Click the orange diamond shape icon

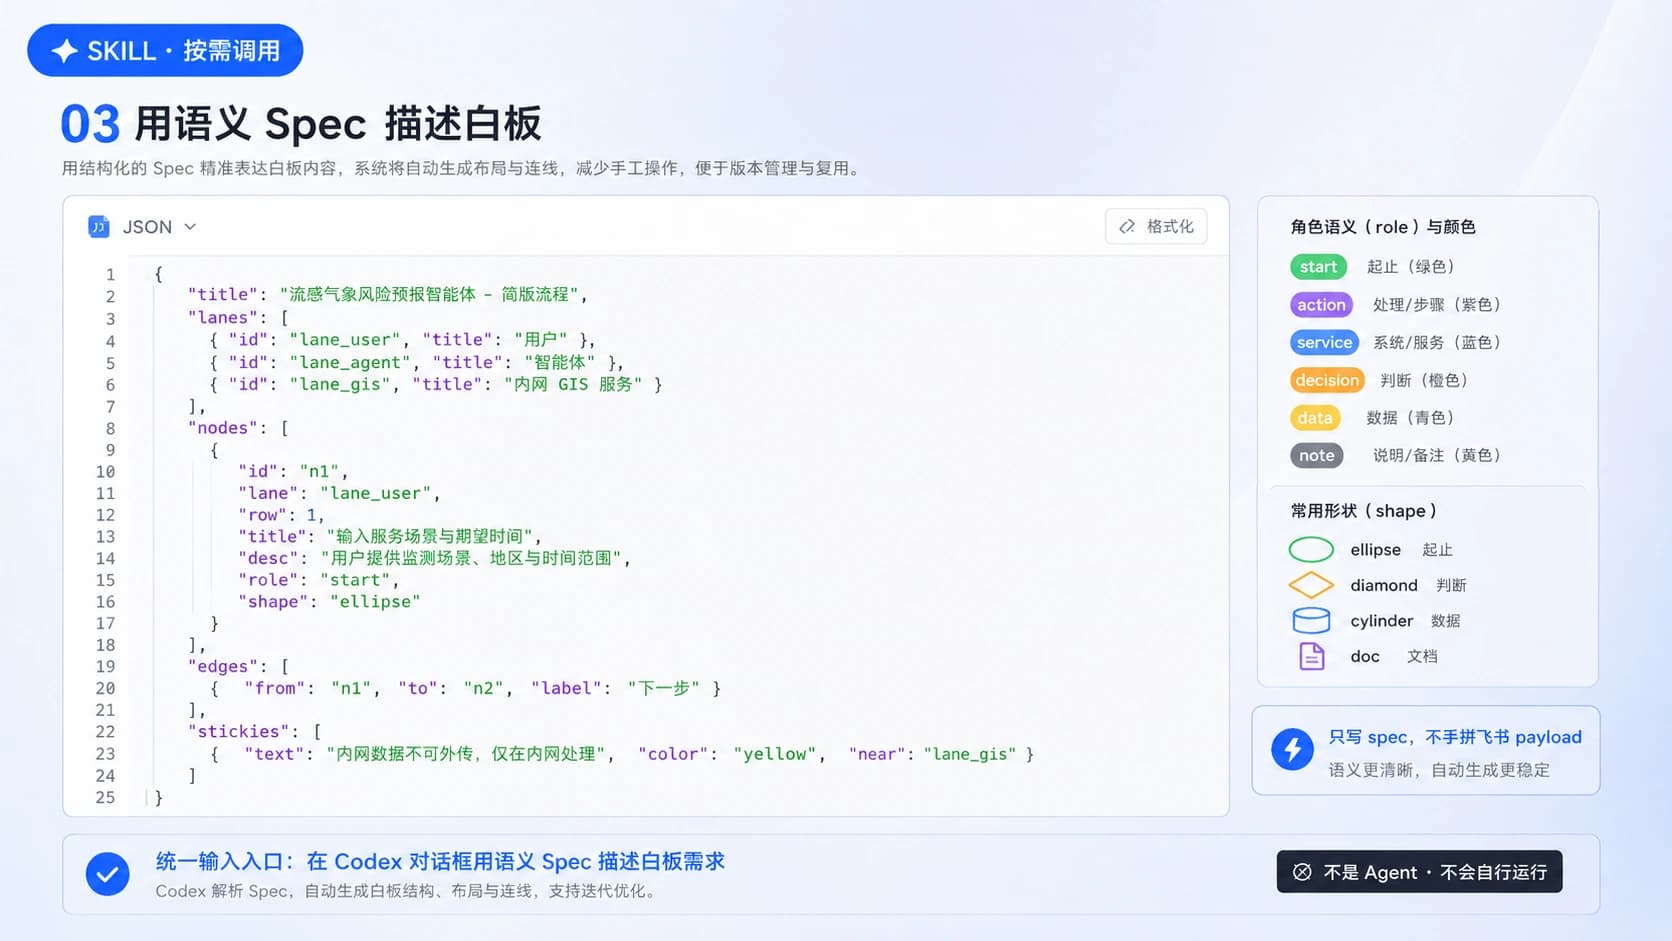(1311, 585)
